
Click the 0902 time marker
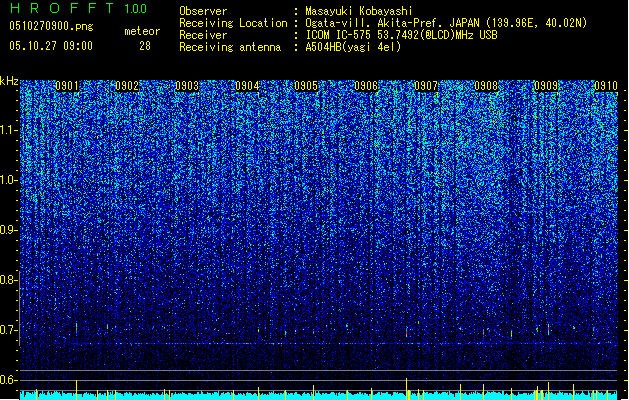(127, 86)
